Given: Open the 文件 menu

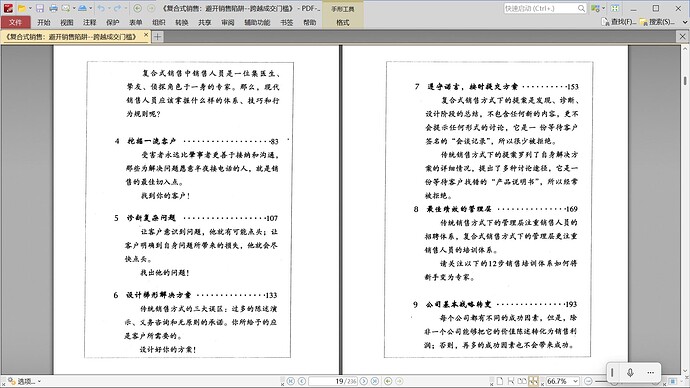Looking at the screenshot, I should click(x=15, y=22).
